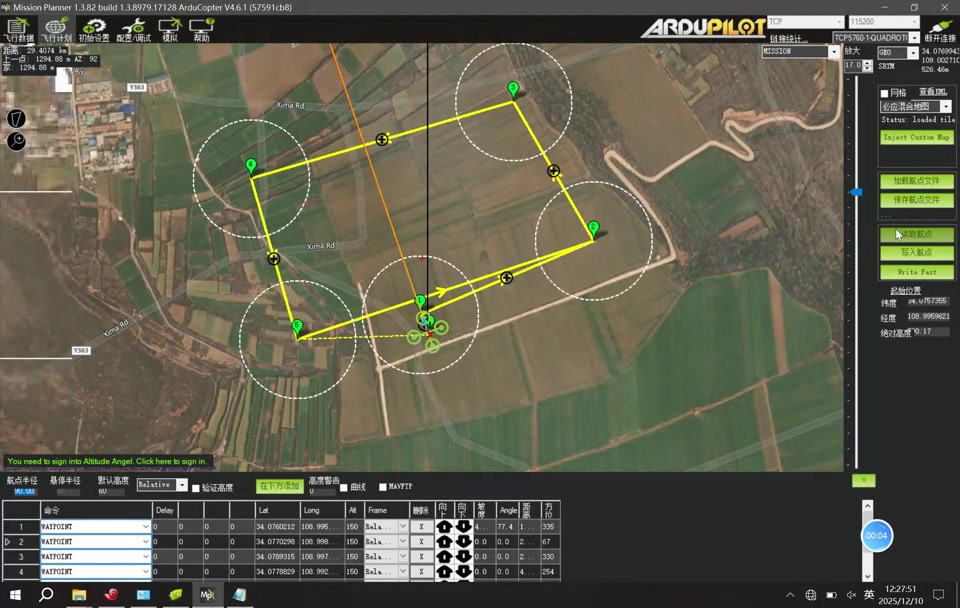Click the Inject Custom Map button
The image size is (960, 608).
(917, 137)
